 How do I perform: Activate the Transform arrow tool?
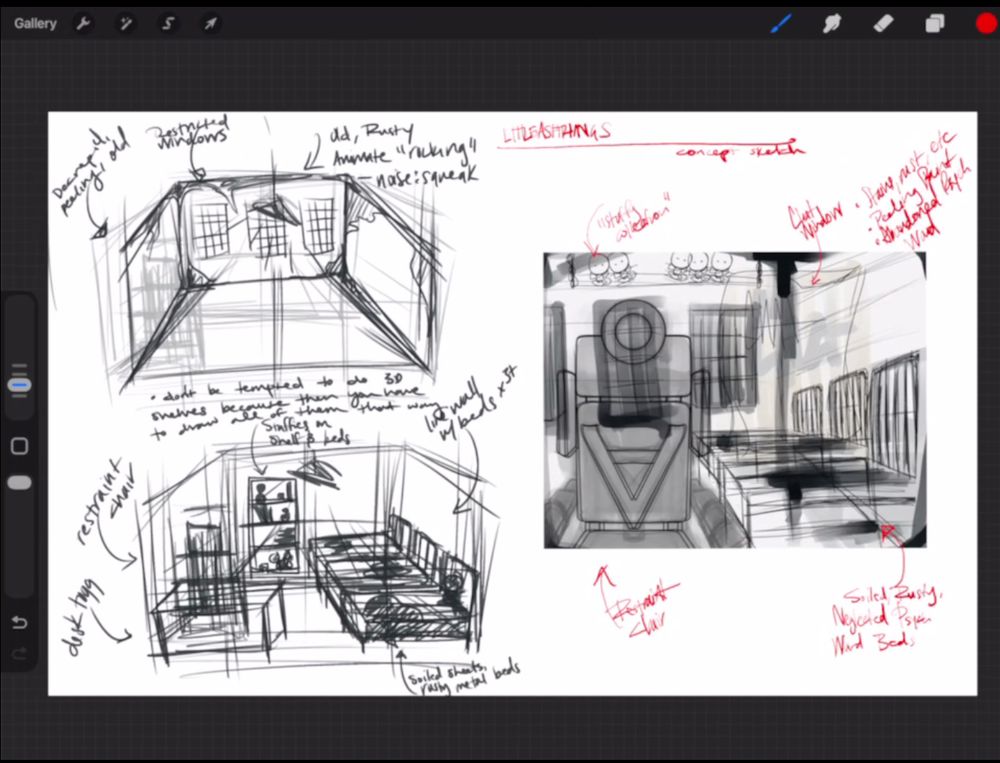pos(210,24)
